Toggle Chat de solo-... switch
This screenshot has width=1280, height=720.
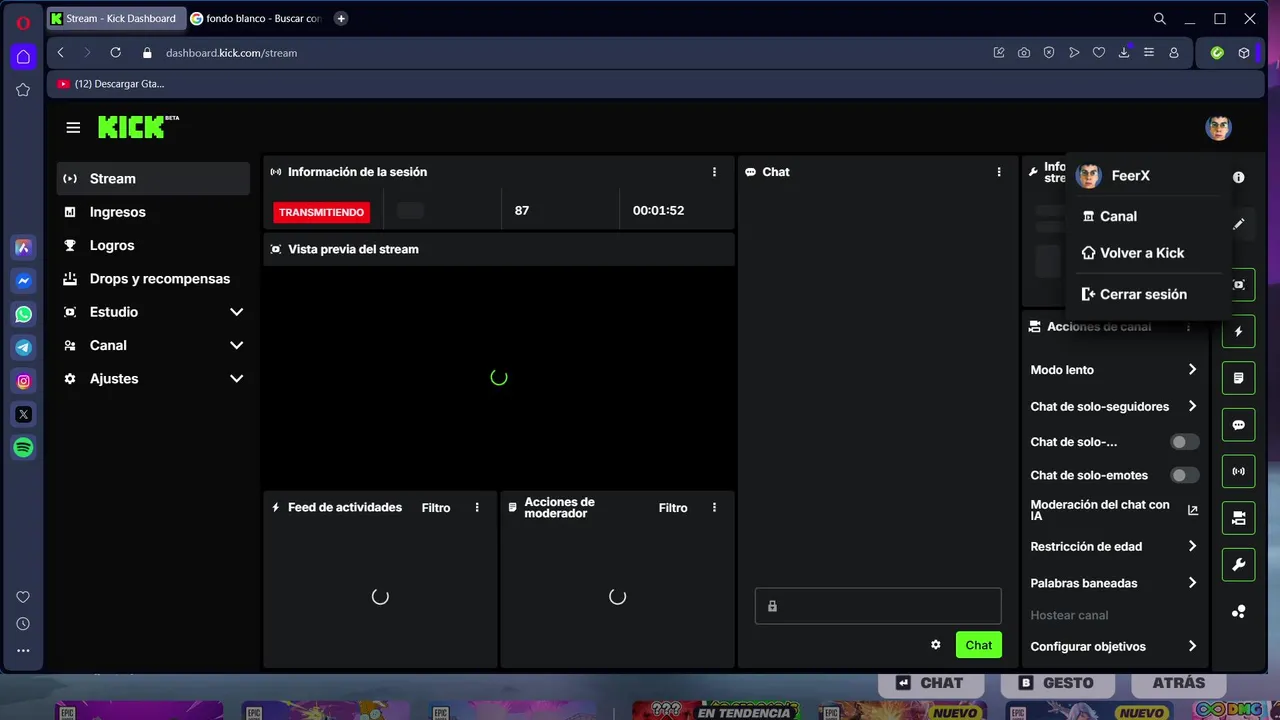coord(1184,442)
